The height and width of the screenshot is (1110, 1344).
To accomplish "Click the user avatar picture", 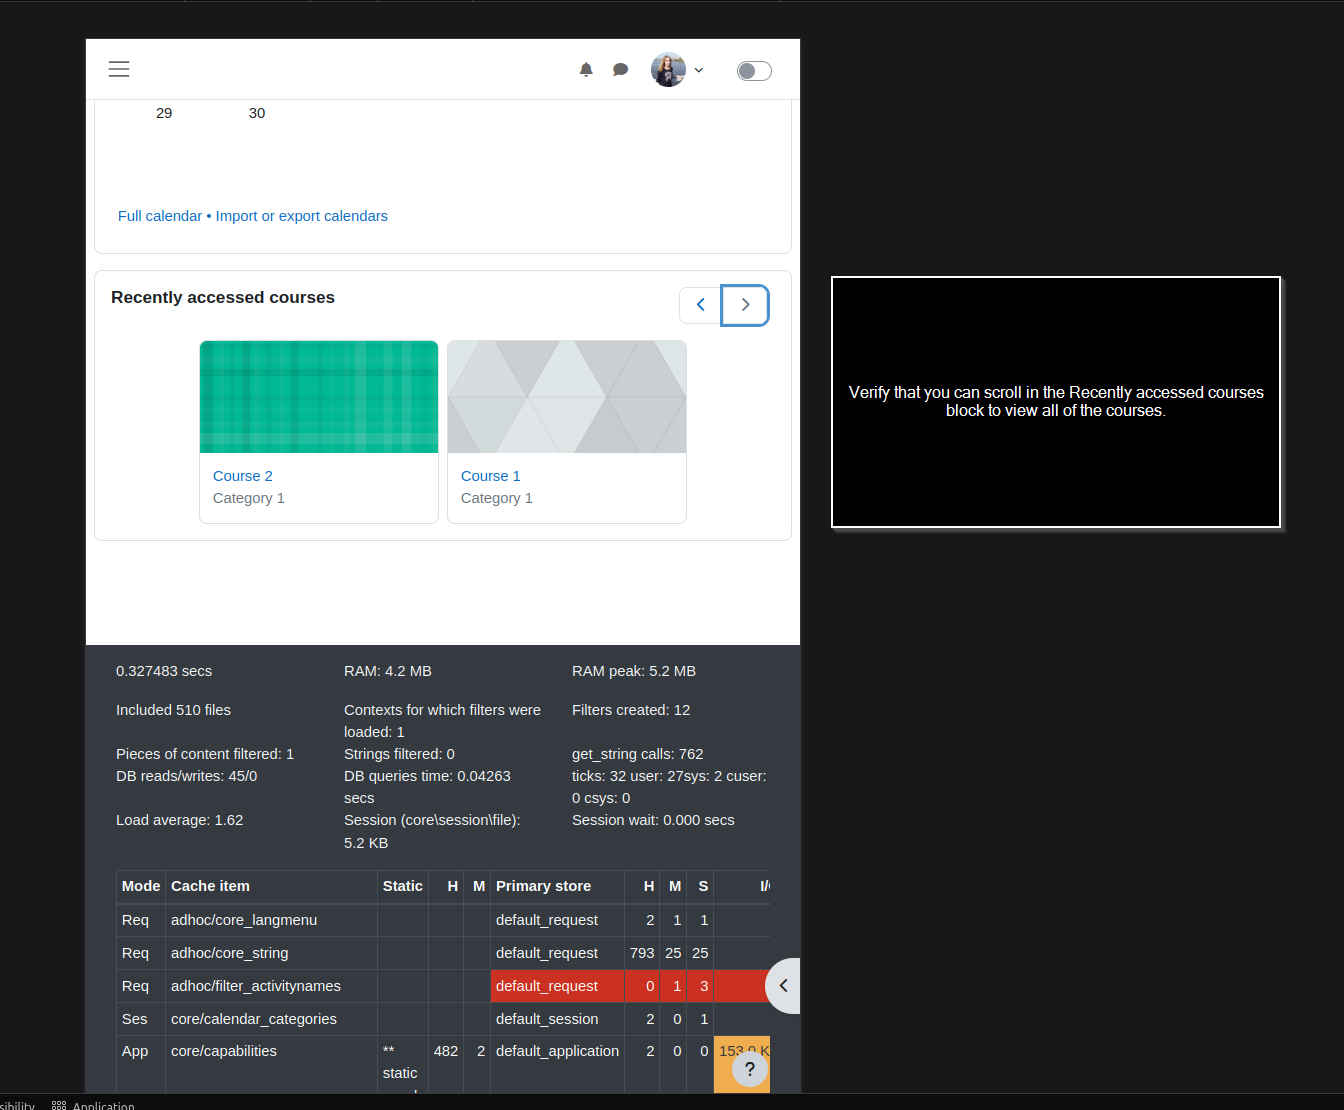I will pyautogui.click(x=668, y=70).
